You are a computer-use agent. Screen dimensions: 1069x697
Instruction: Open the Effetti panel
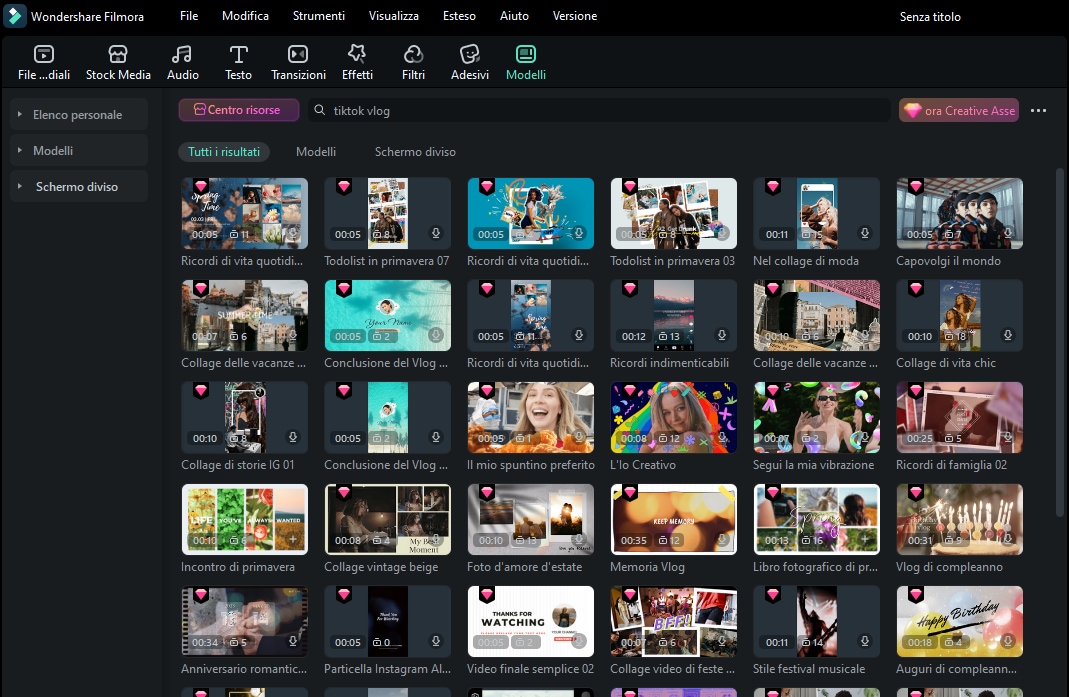pos(357,62)
